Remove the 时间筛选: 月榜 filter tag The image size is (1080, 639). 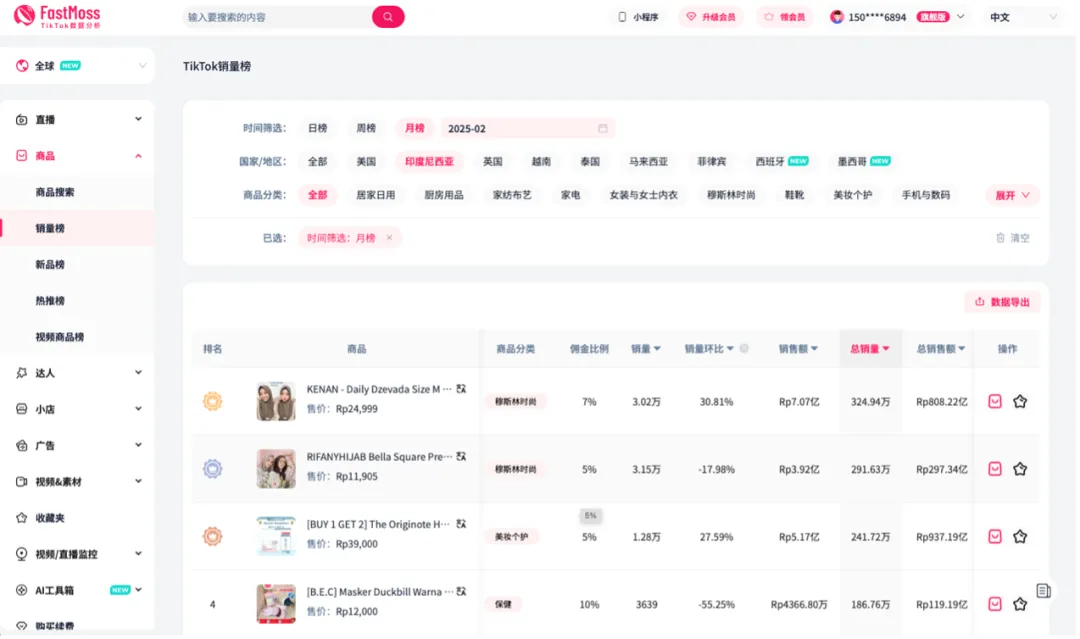[390, 238]
